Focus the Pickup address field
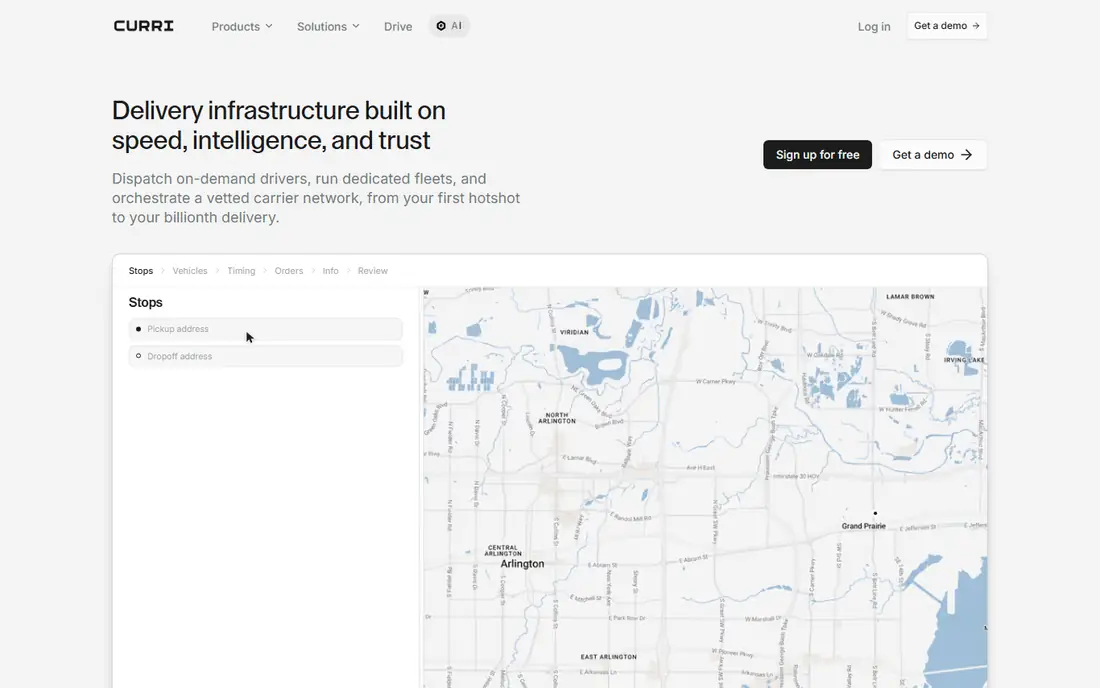The height and width of the screenshot is (688, 1100). pyautogui.click(x=265, y=329)
